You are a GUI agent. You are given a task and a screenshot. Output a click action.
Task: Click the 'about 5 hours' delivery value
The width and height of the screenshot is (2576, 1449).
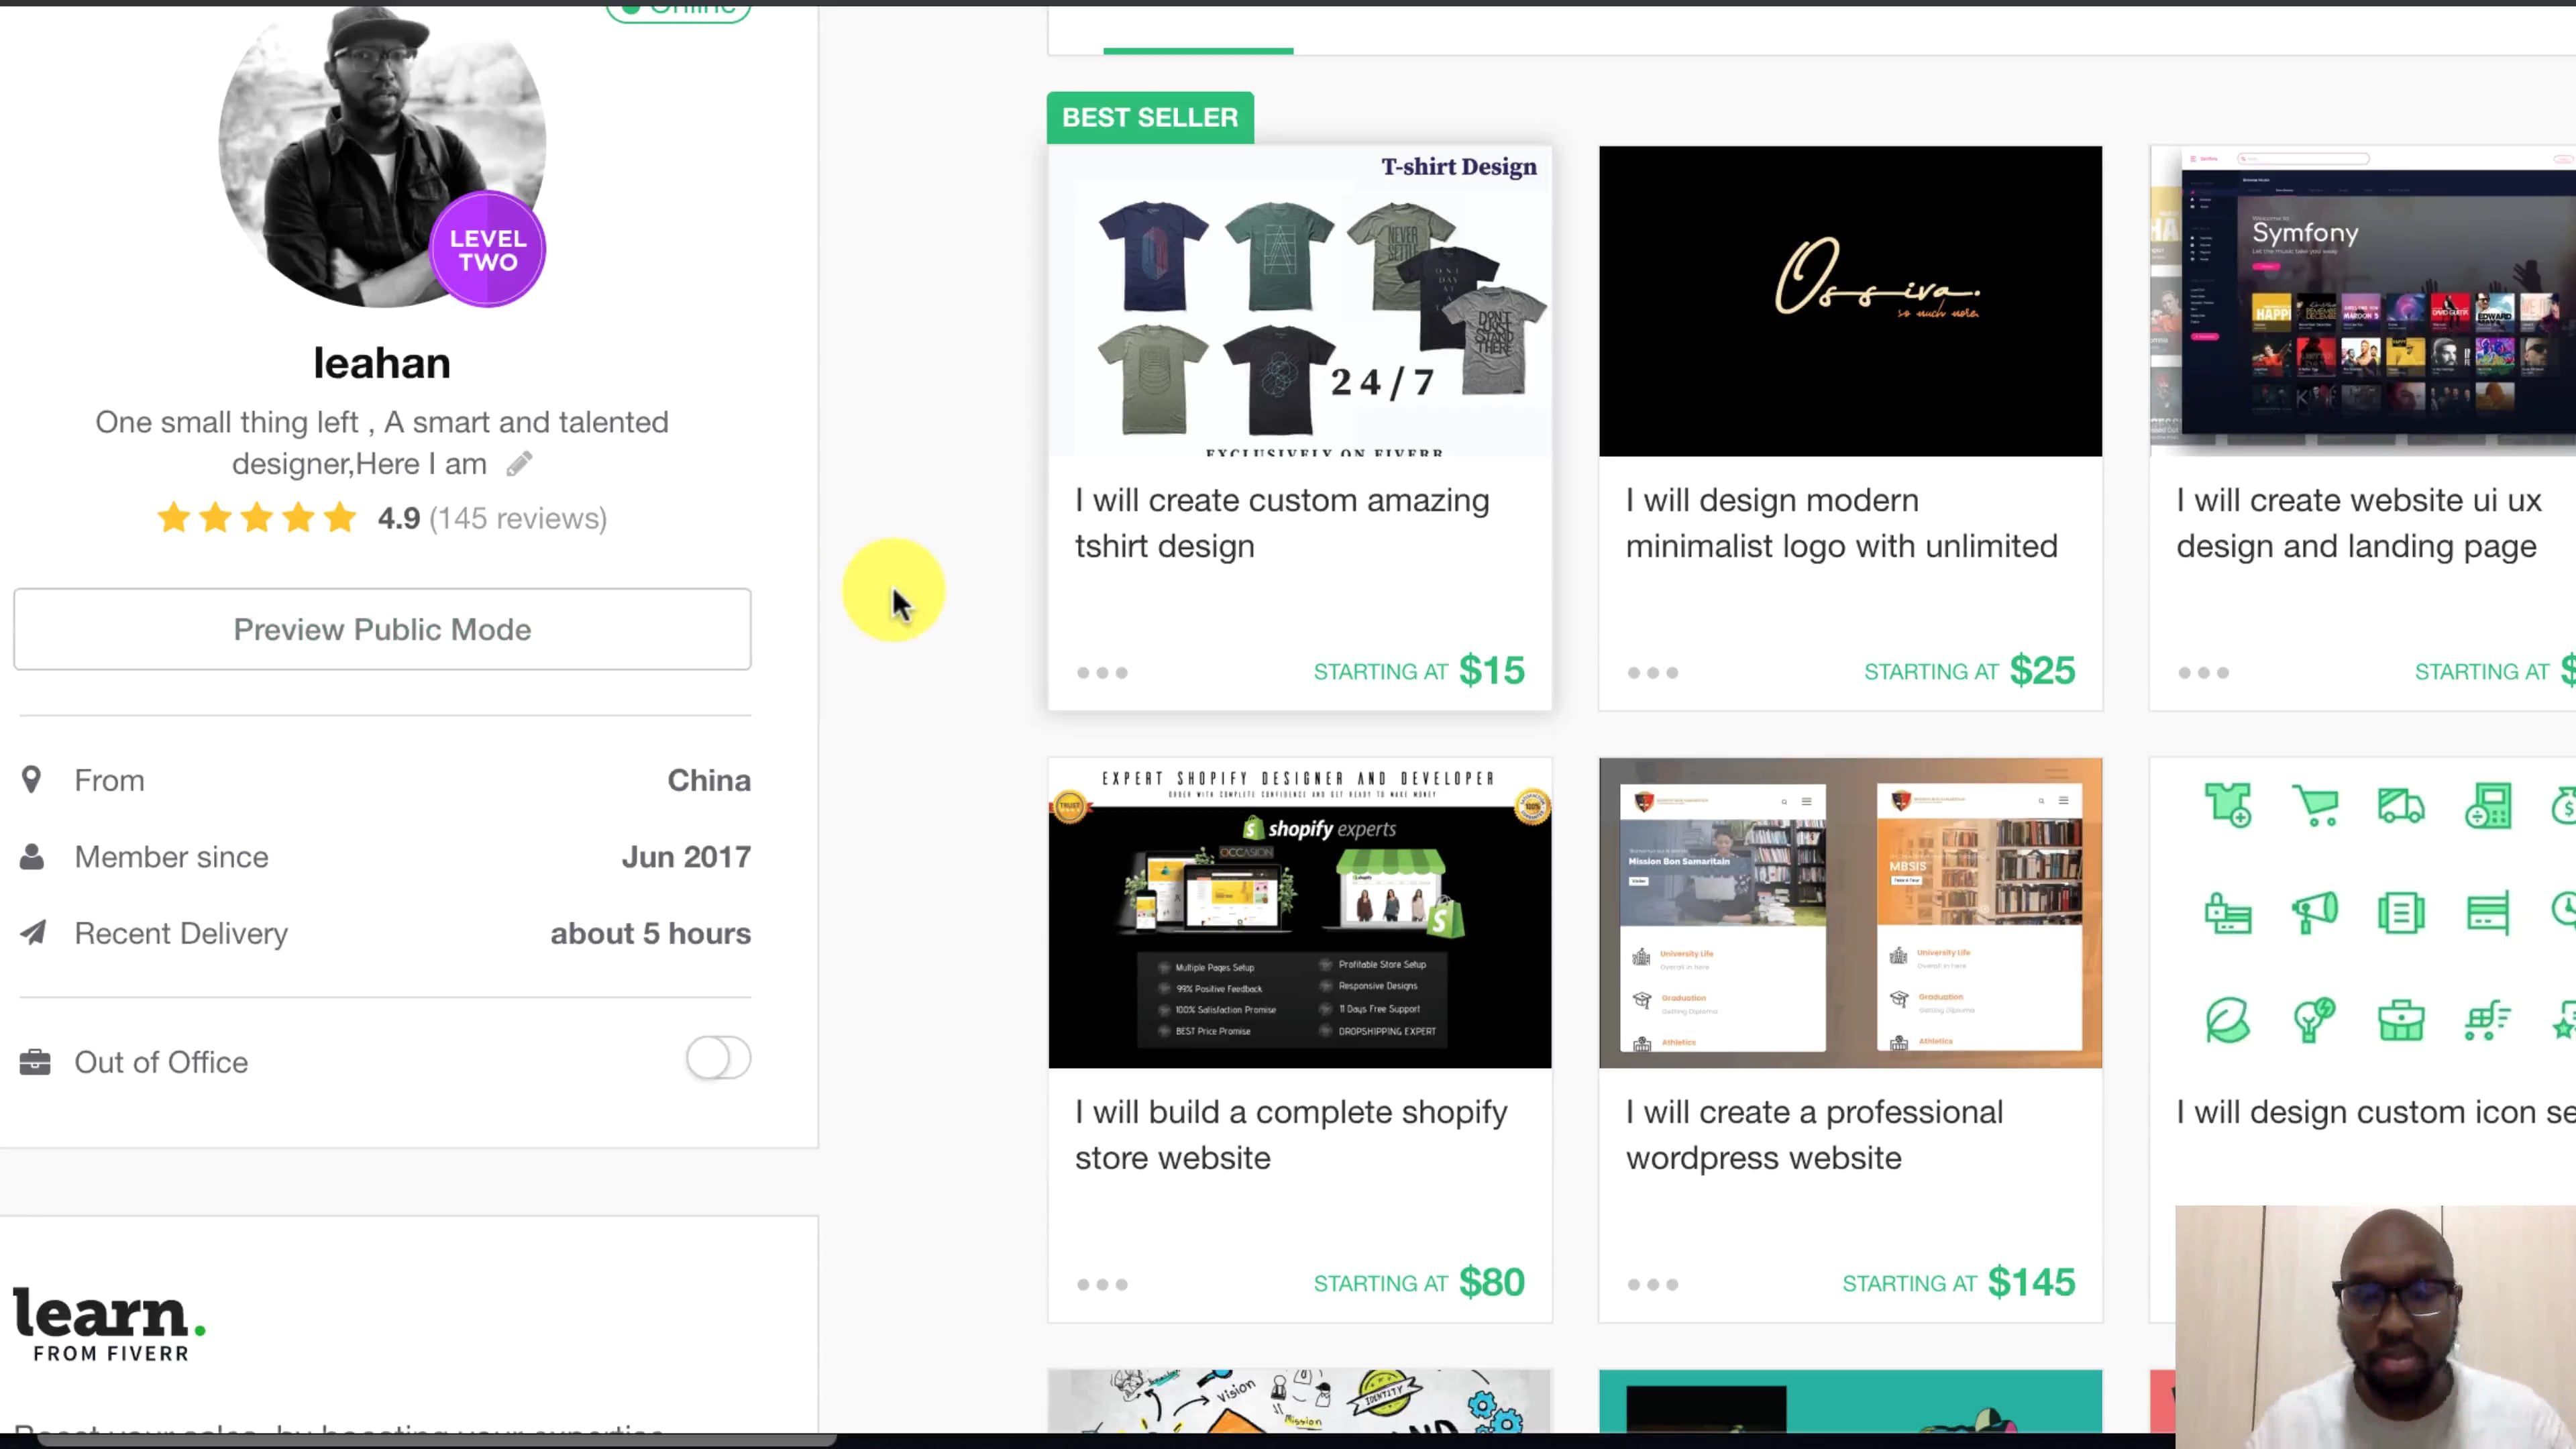[651, 933]
